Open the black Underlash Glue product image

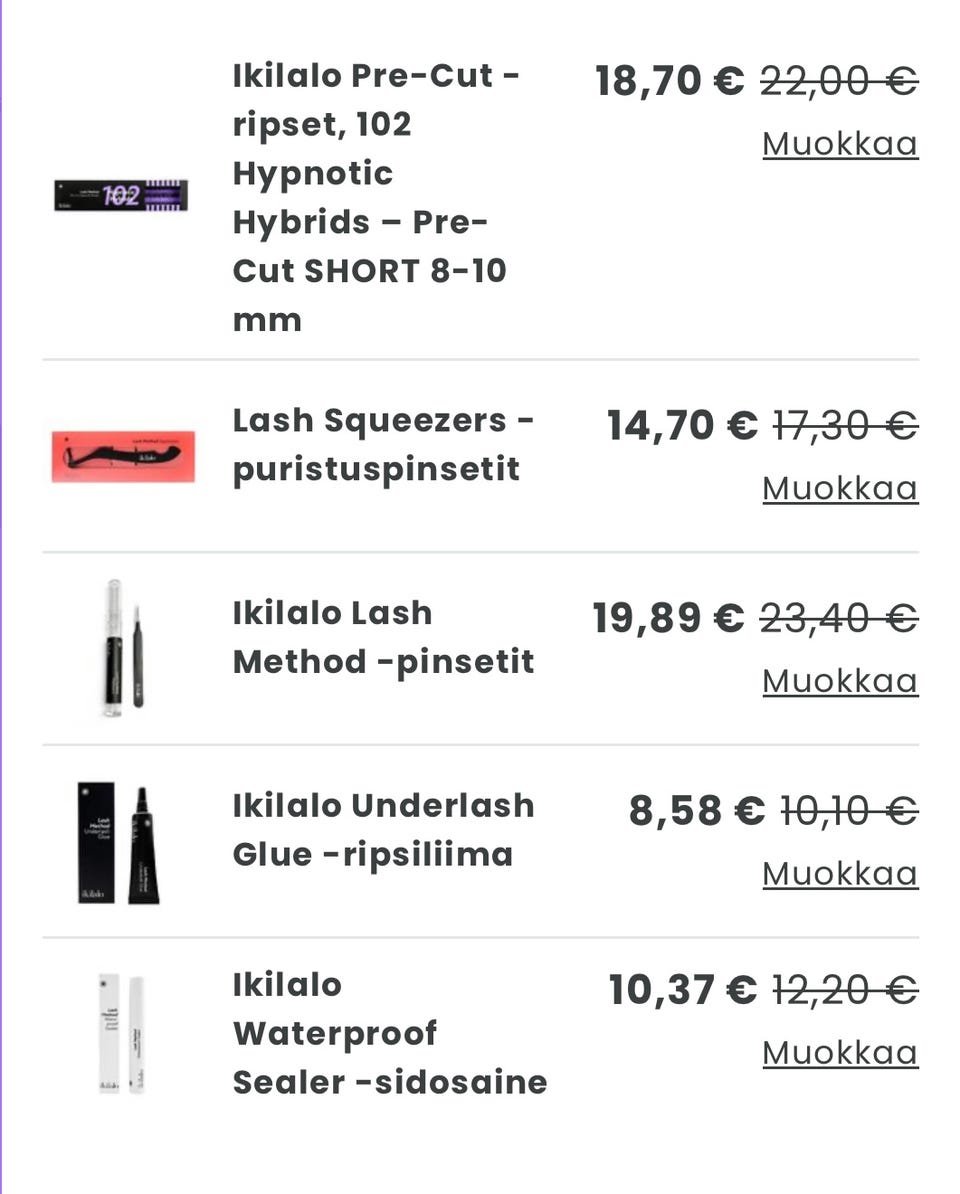(x=120, y=842)
